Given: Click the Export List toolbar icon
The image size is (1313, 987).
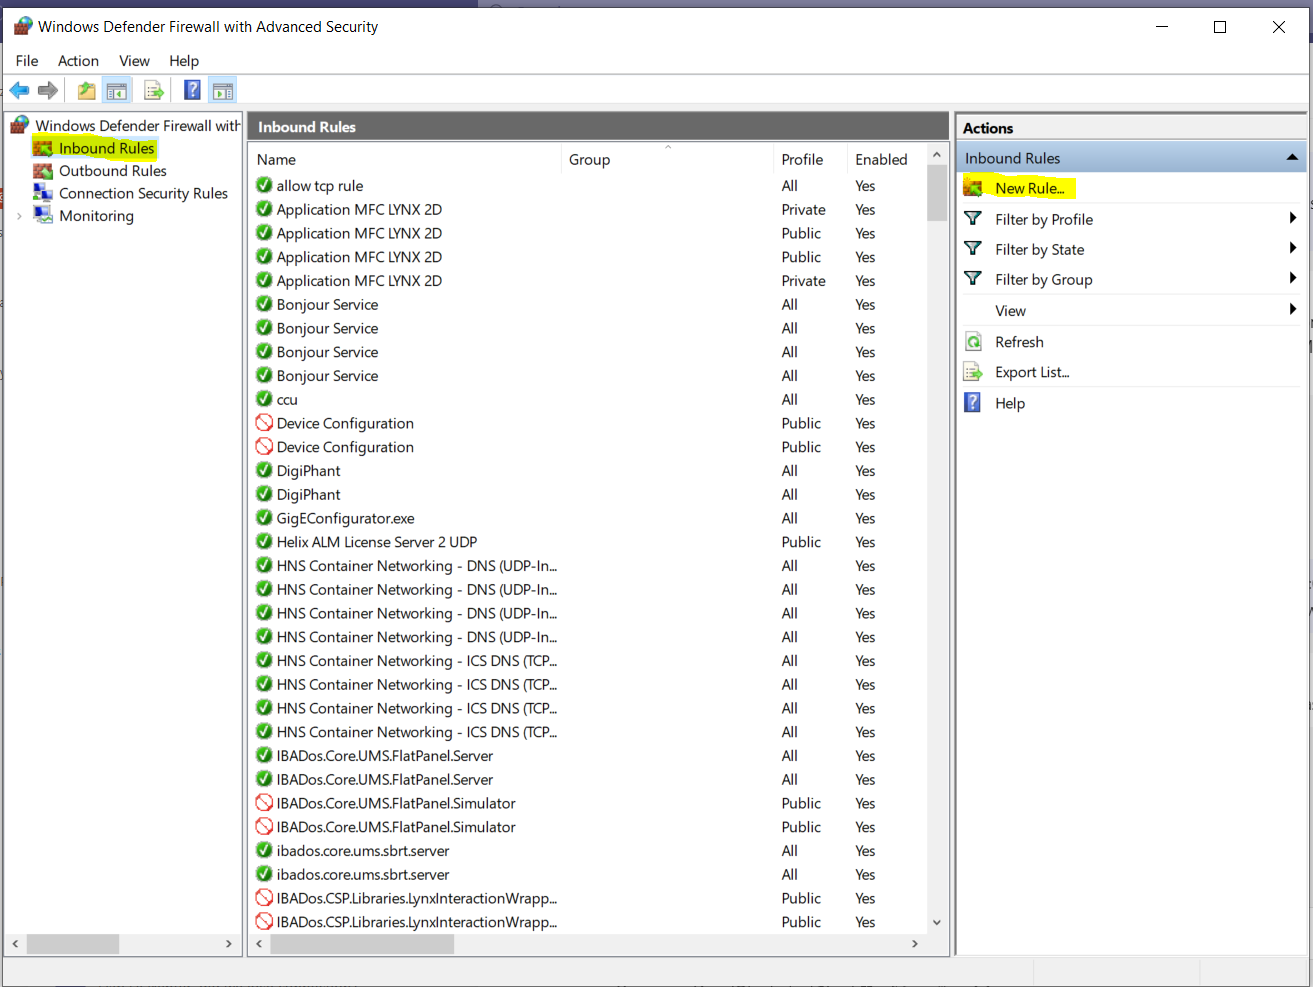Looking at the screenshot, I should point(153,91).
